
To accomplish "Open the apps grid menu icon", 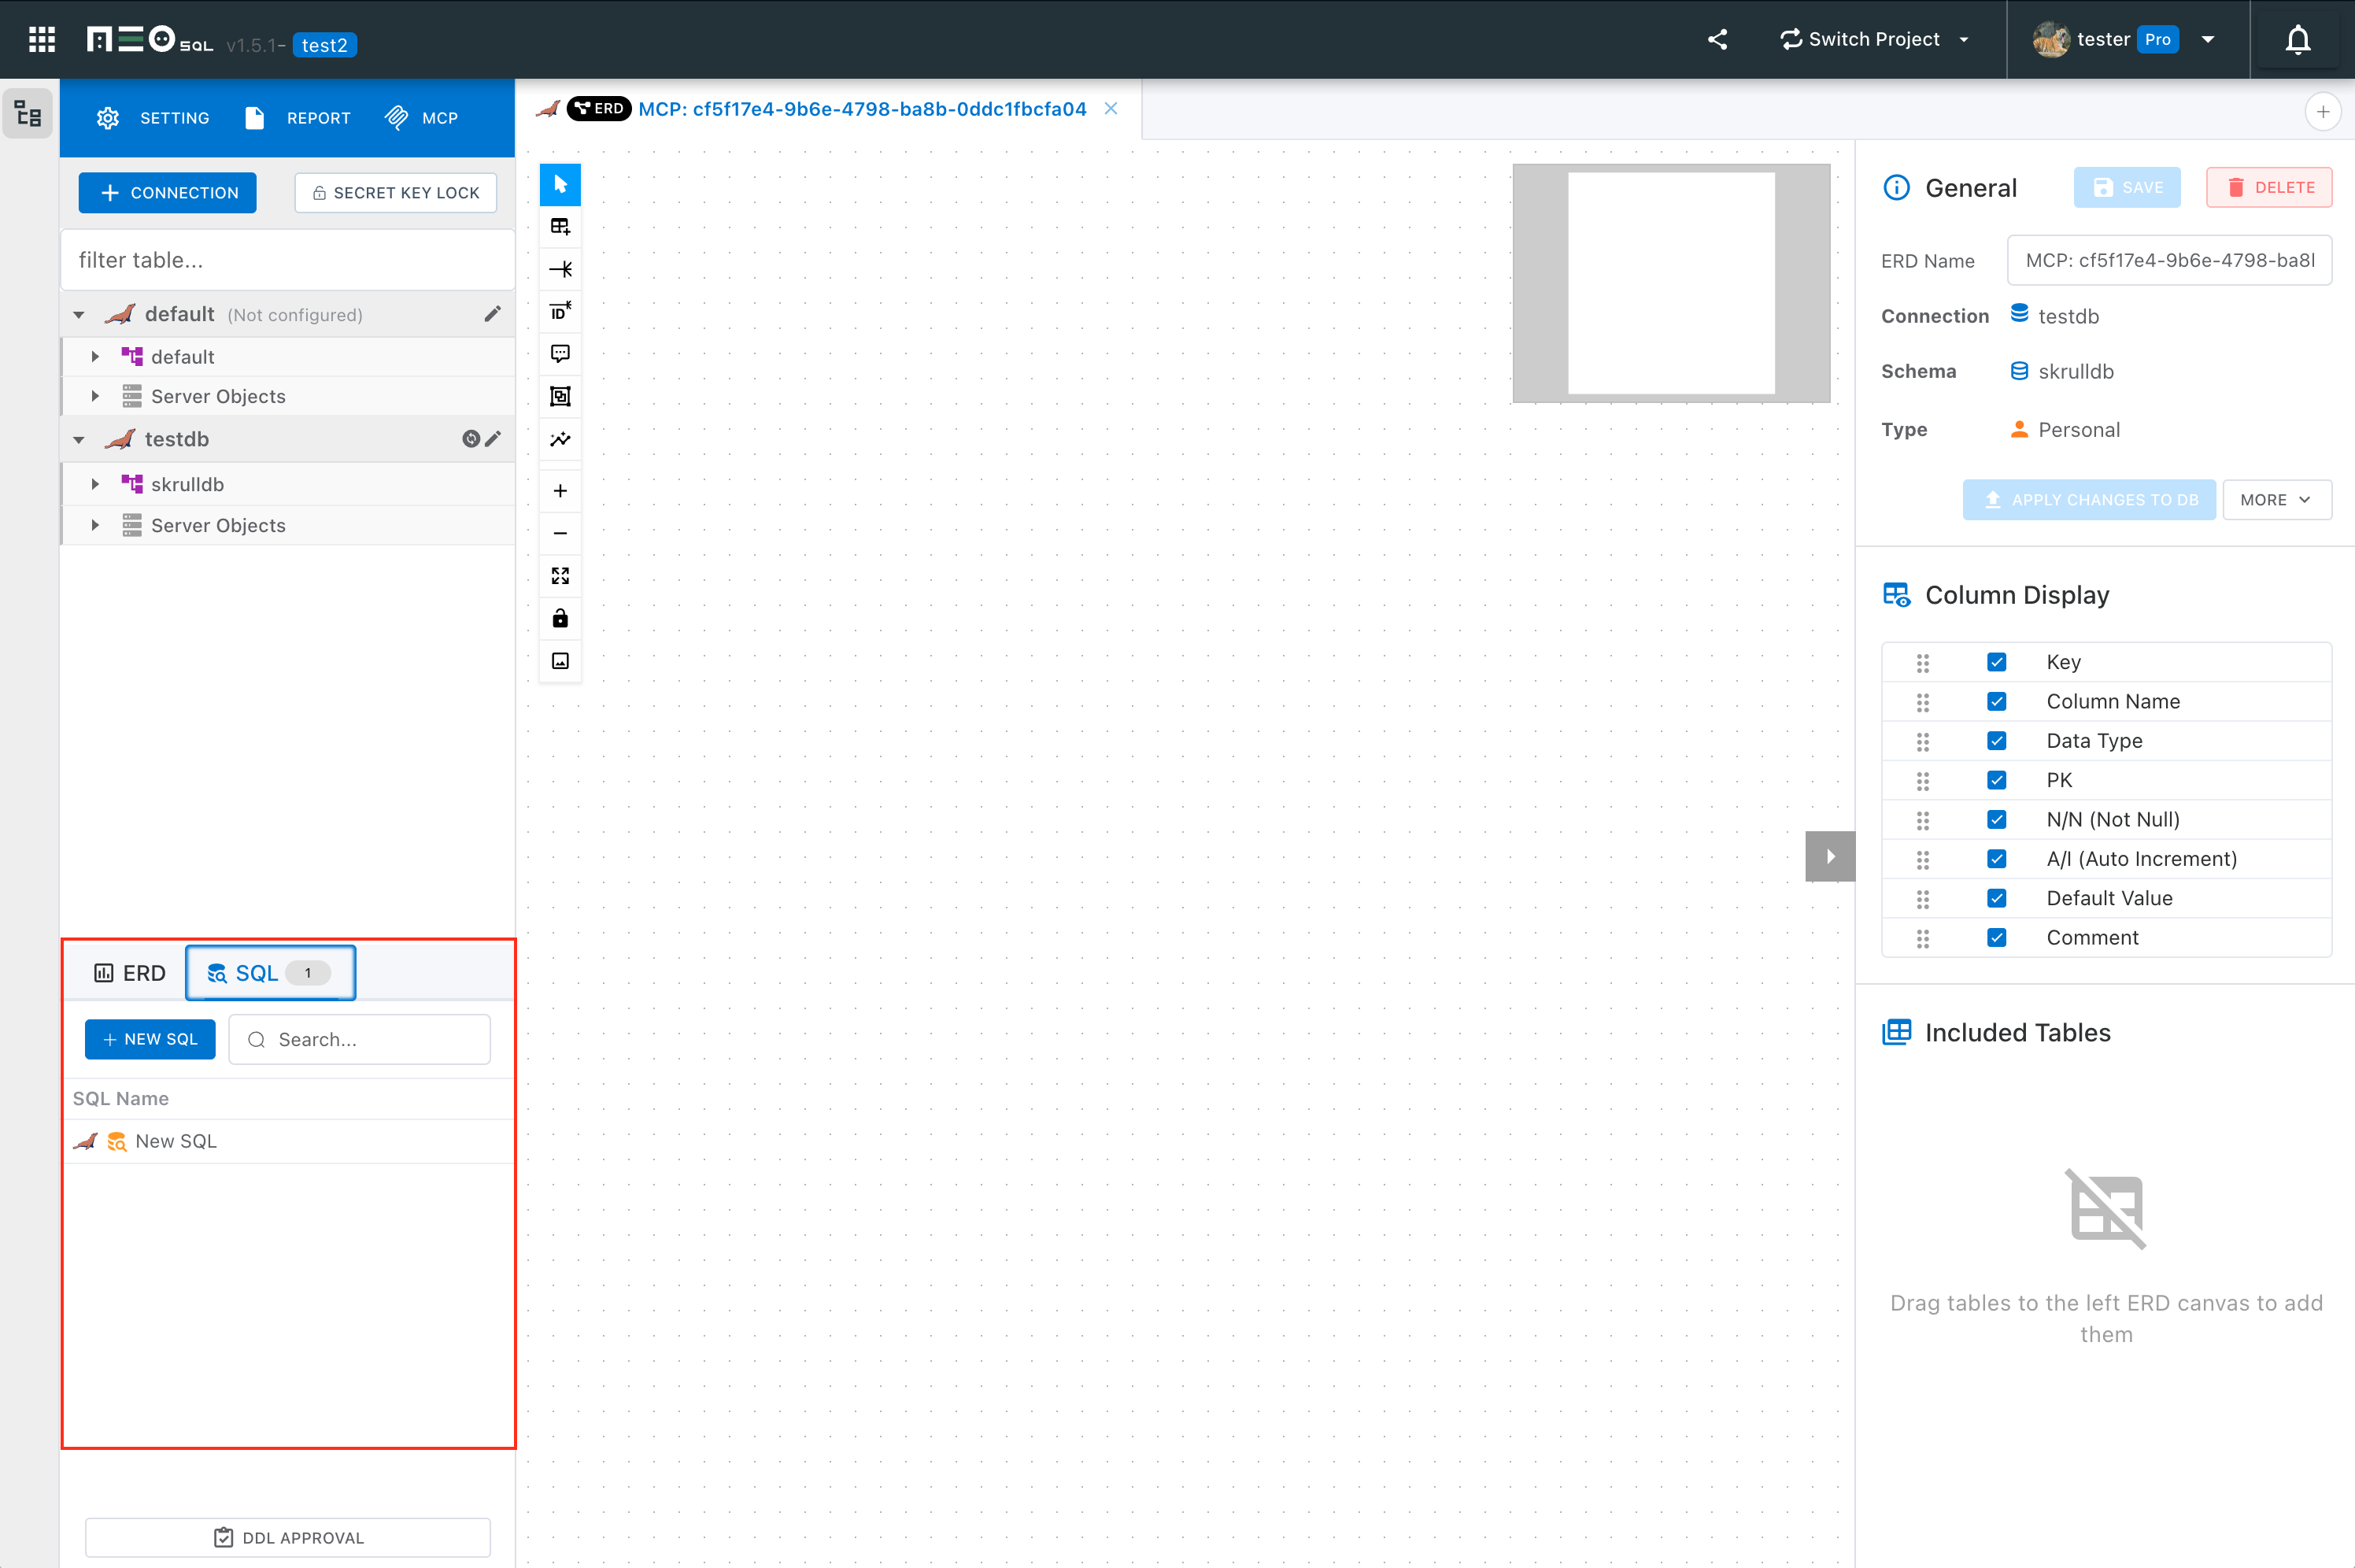I will [x=42, y=39].
